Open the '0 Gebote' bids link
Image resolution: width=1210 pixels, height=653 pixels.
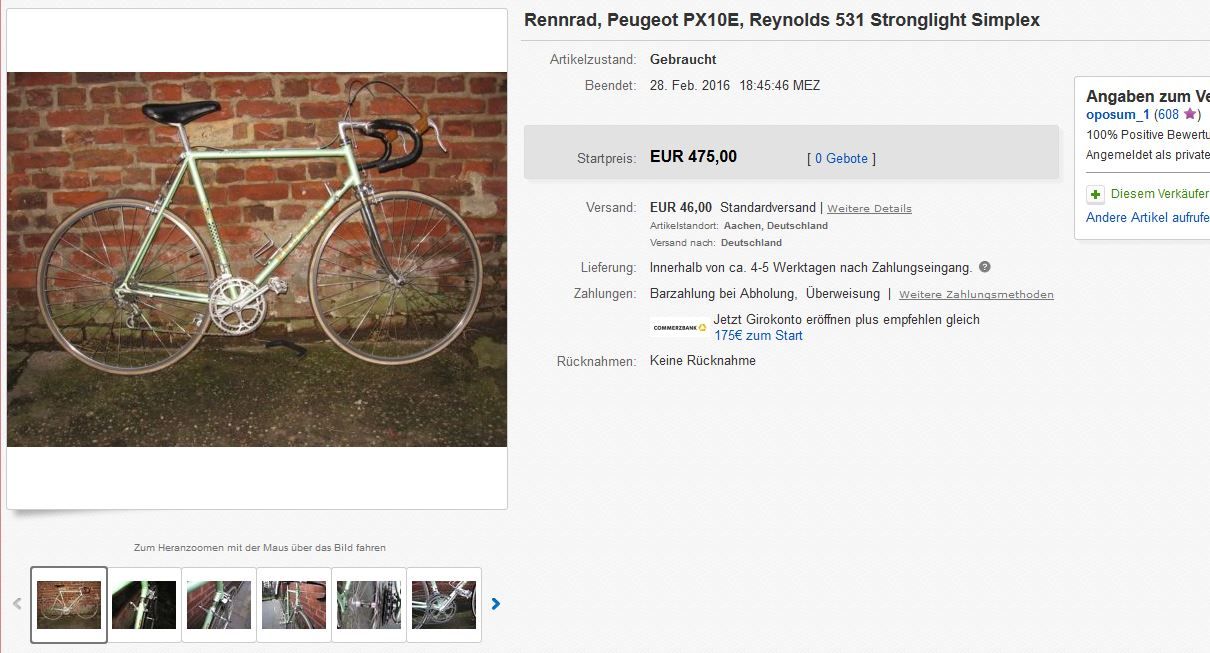tap(840, 158)
